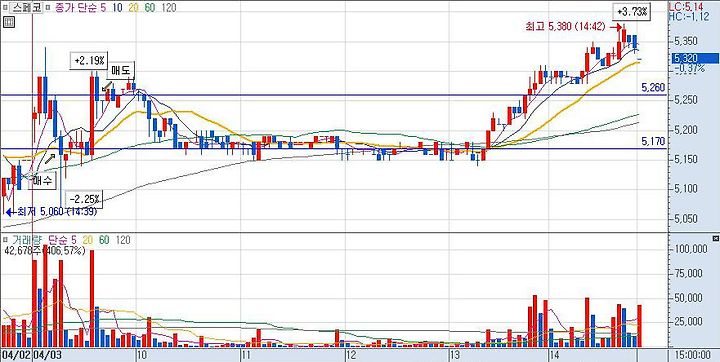This screenshot has height=362, width=720.
Task: Click the LC:5.14 indicator value
Action: tap(685, 7)
